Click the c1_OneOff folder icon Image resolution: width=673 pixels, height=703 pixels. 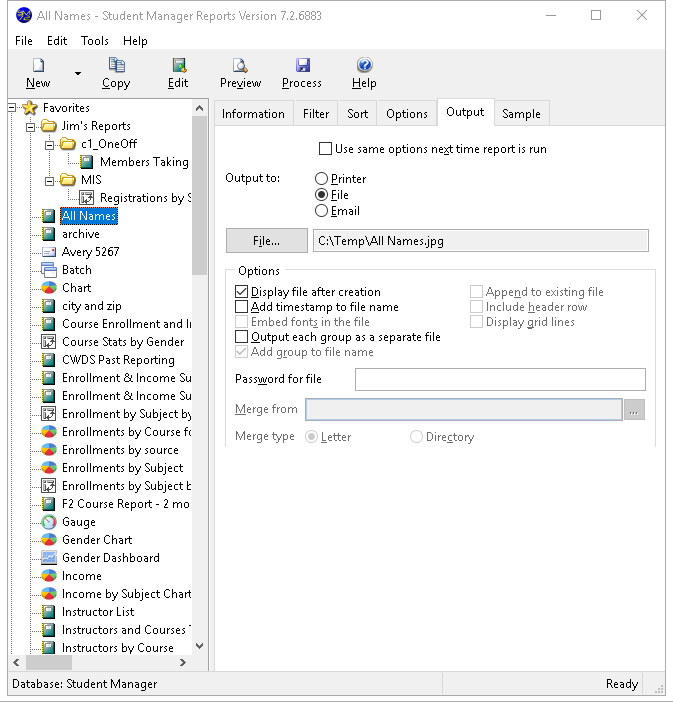[x=68, y=143]
